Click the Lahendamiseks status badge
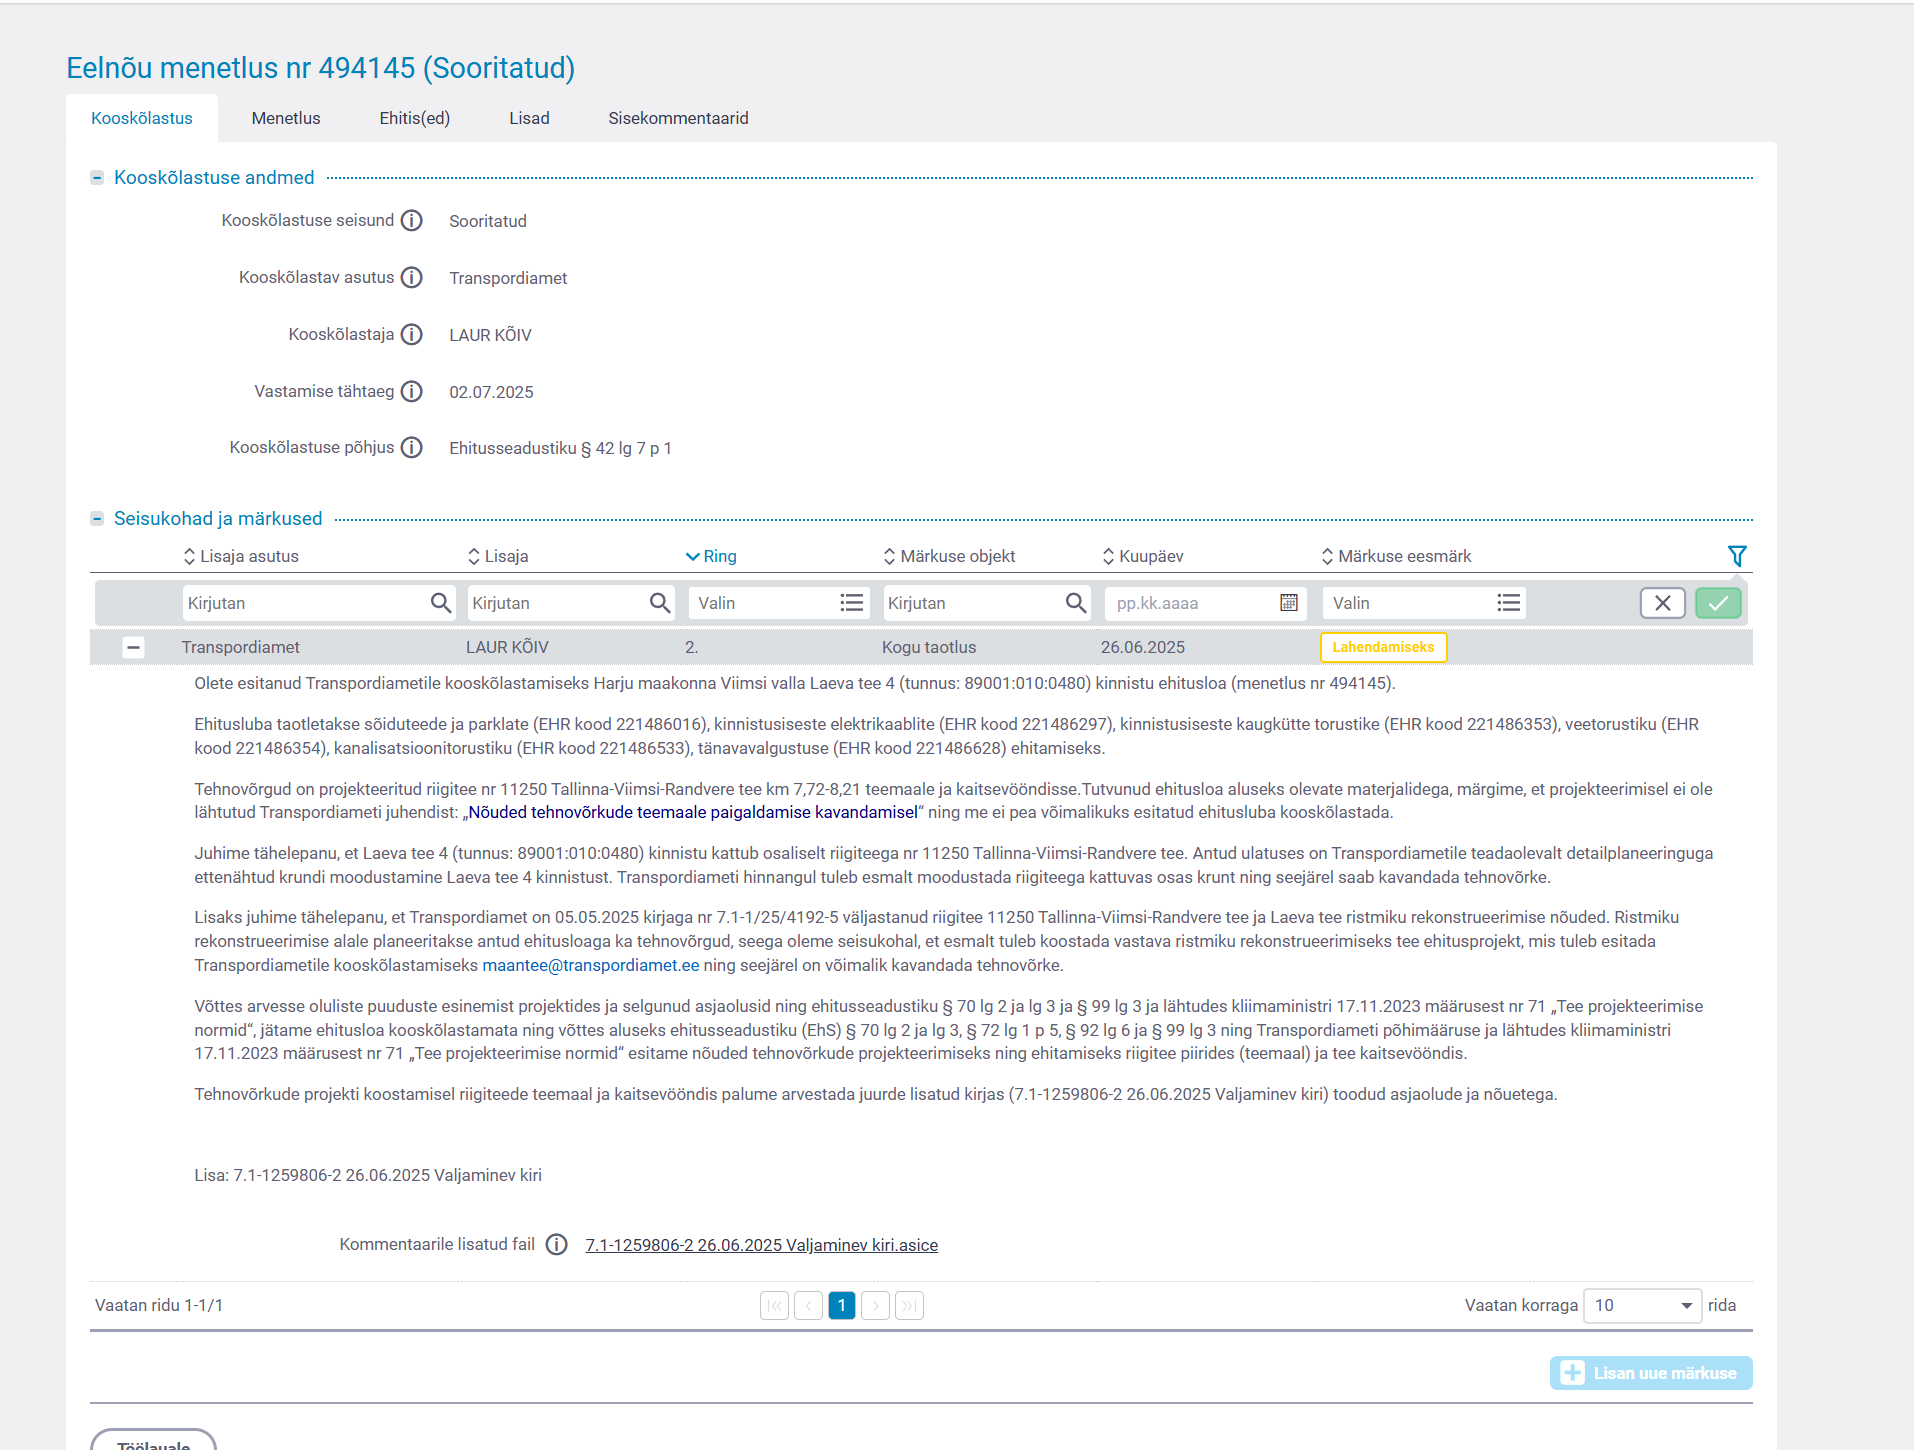The width and height of the screenshot is (1914, 1450). (x=1383, y=647)
